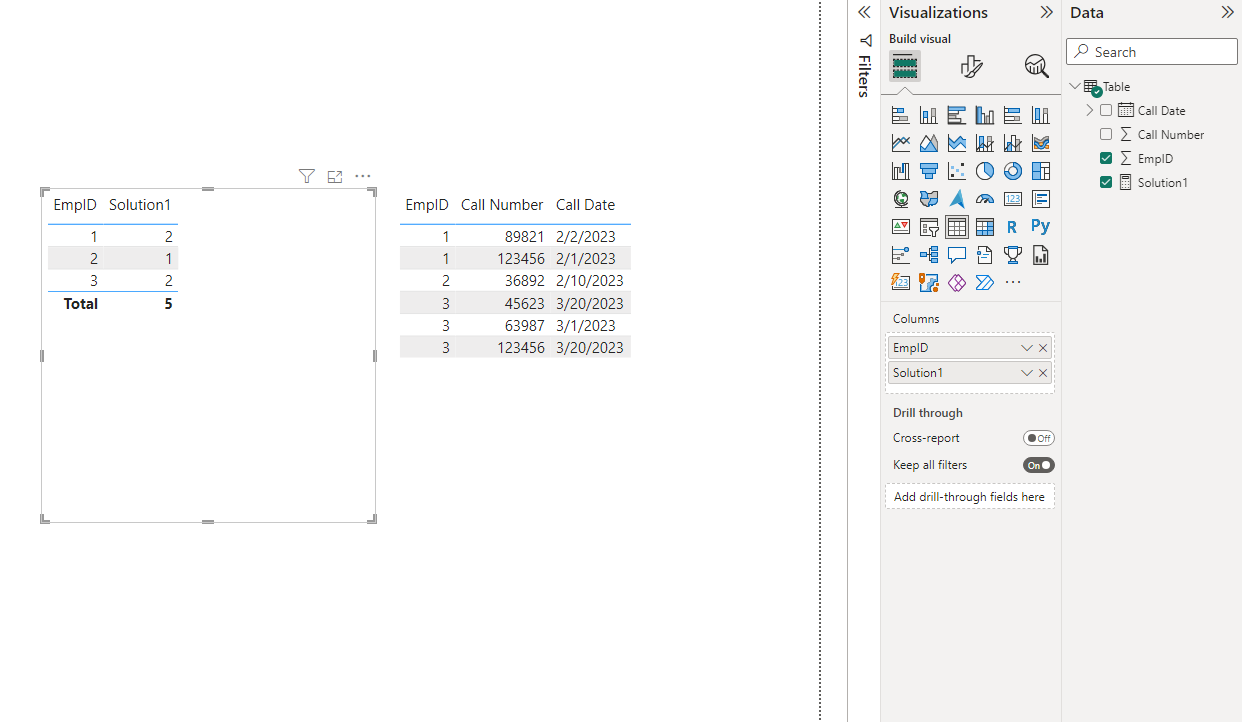Choose the KPI visual
The image size is (1242, 722).
(900, 227)
